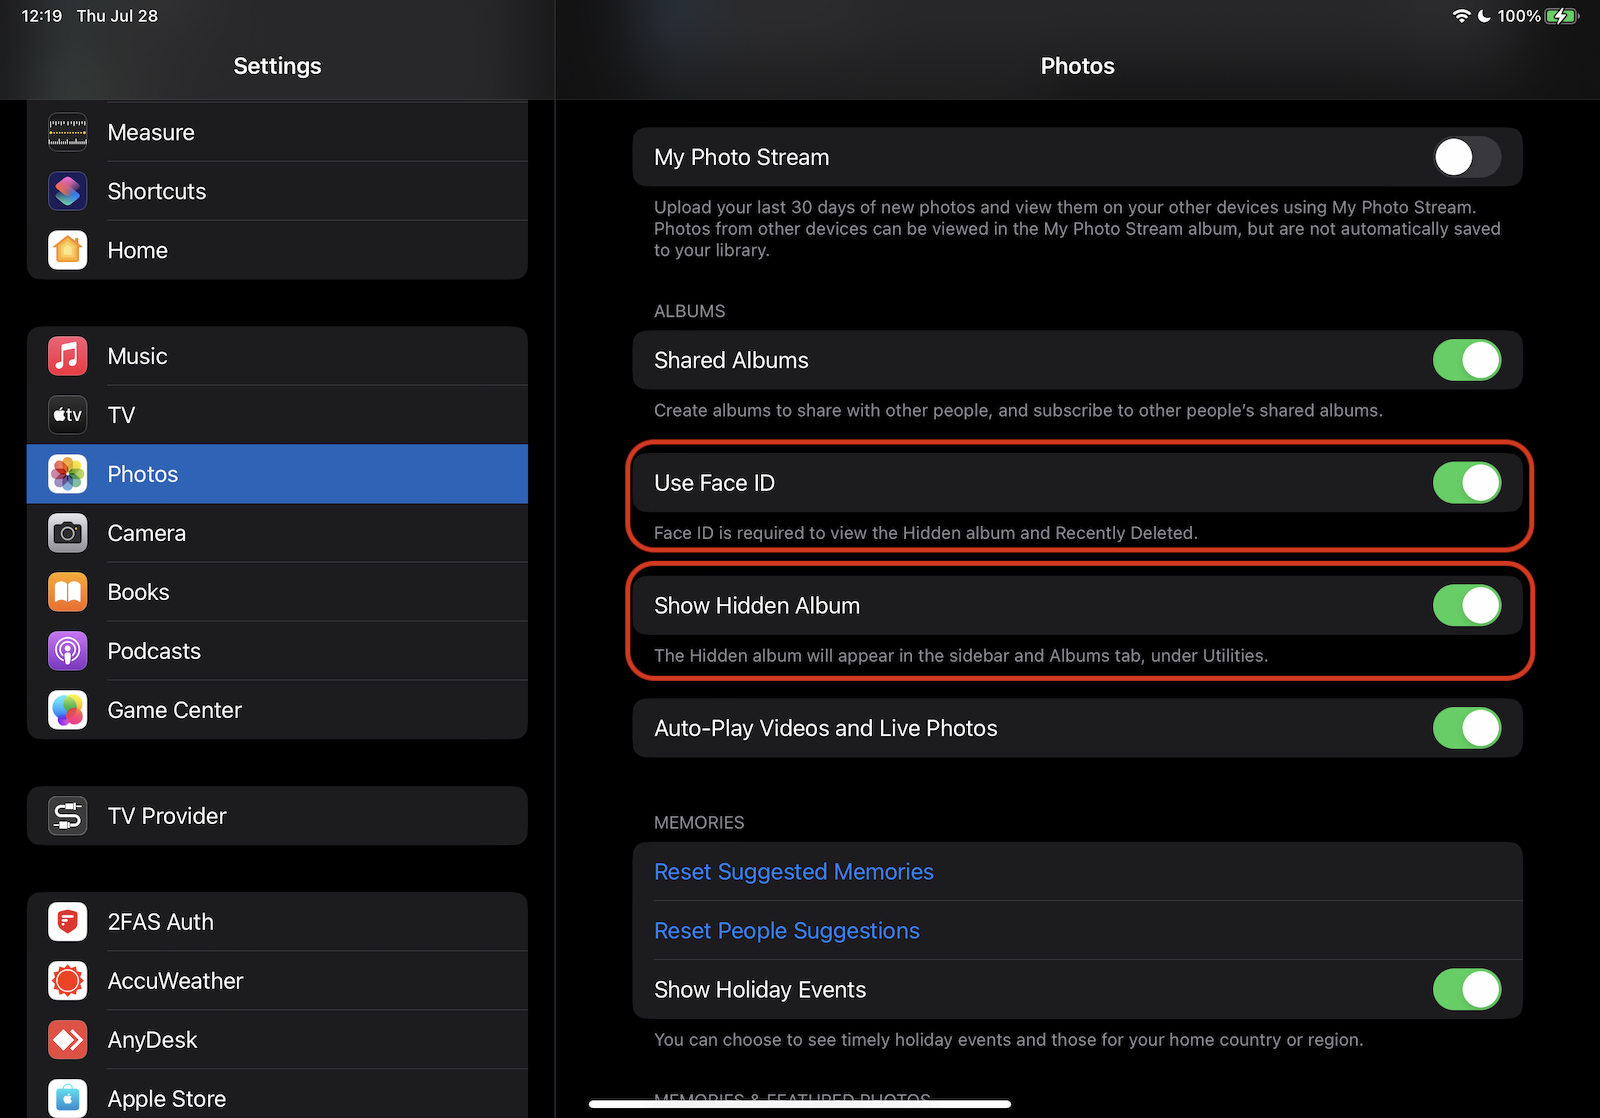The width and height of the screenshot is (1600, 1118).
Task: Disable the Use Face ID switch
Action: (1466, 483)
